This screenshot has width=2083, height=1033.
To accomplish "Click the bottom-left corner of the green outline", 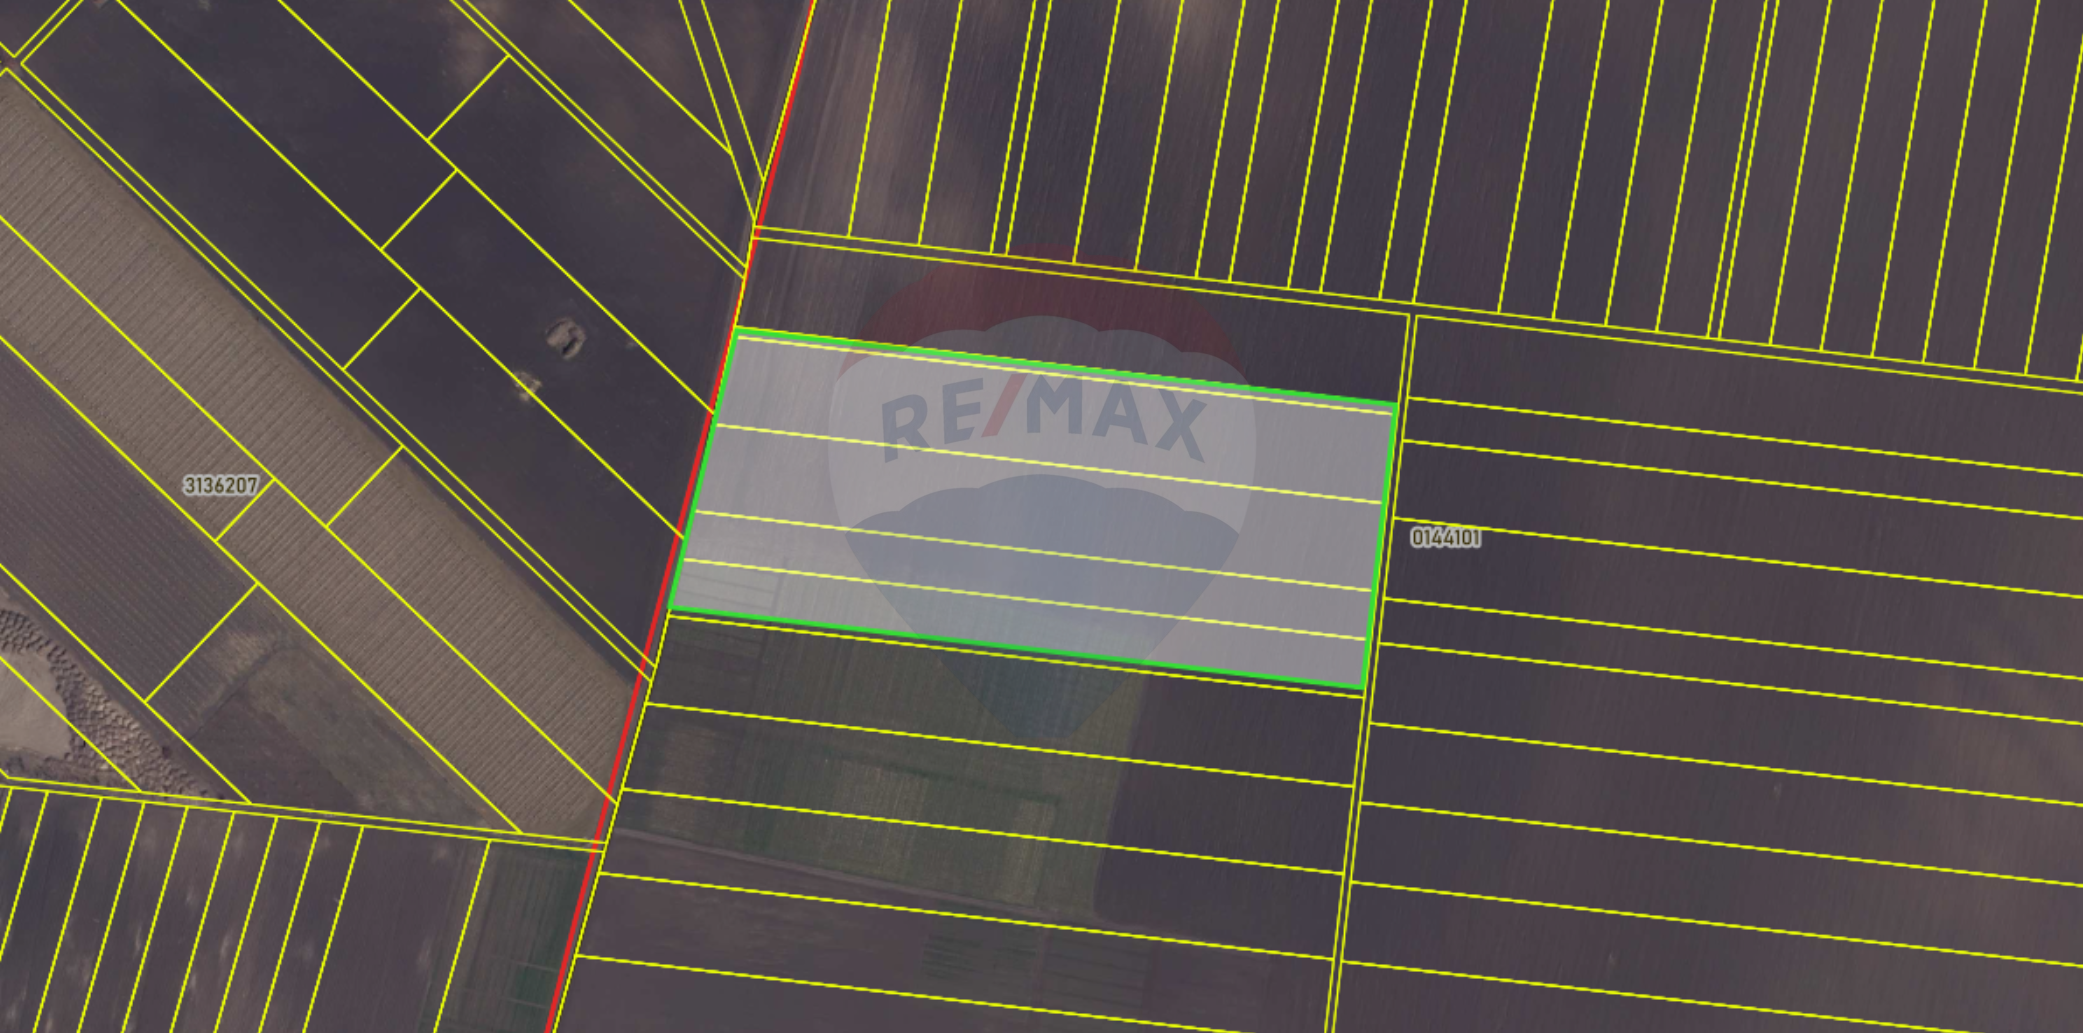I will click(670, 609).
